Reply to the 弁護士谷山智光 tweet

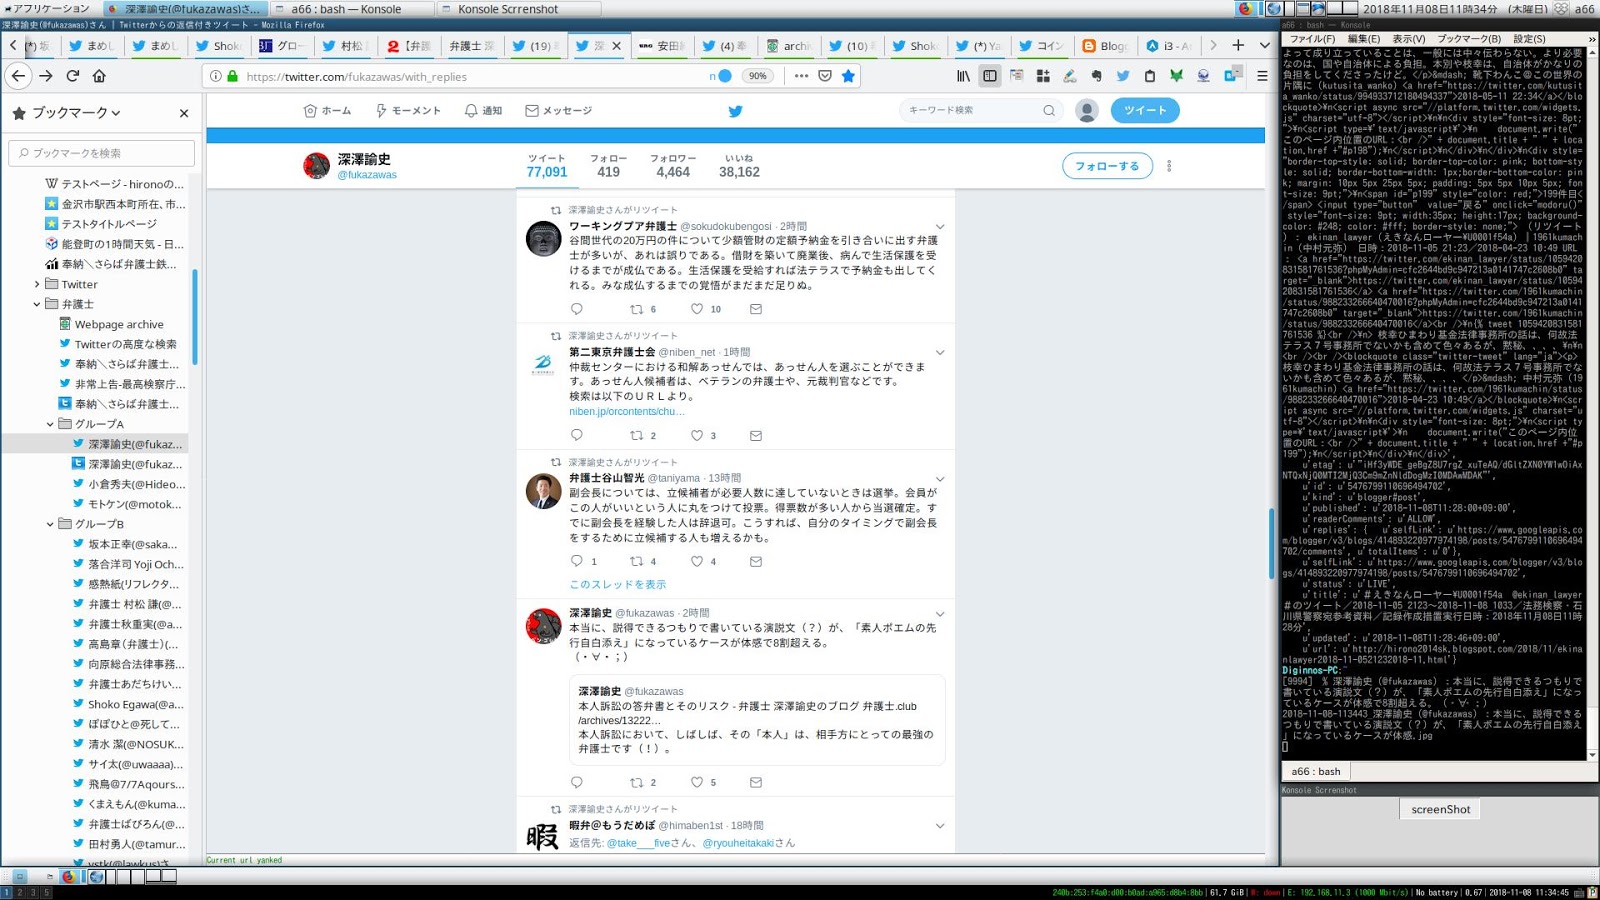pyautogui.click(x=576, y=561)
